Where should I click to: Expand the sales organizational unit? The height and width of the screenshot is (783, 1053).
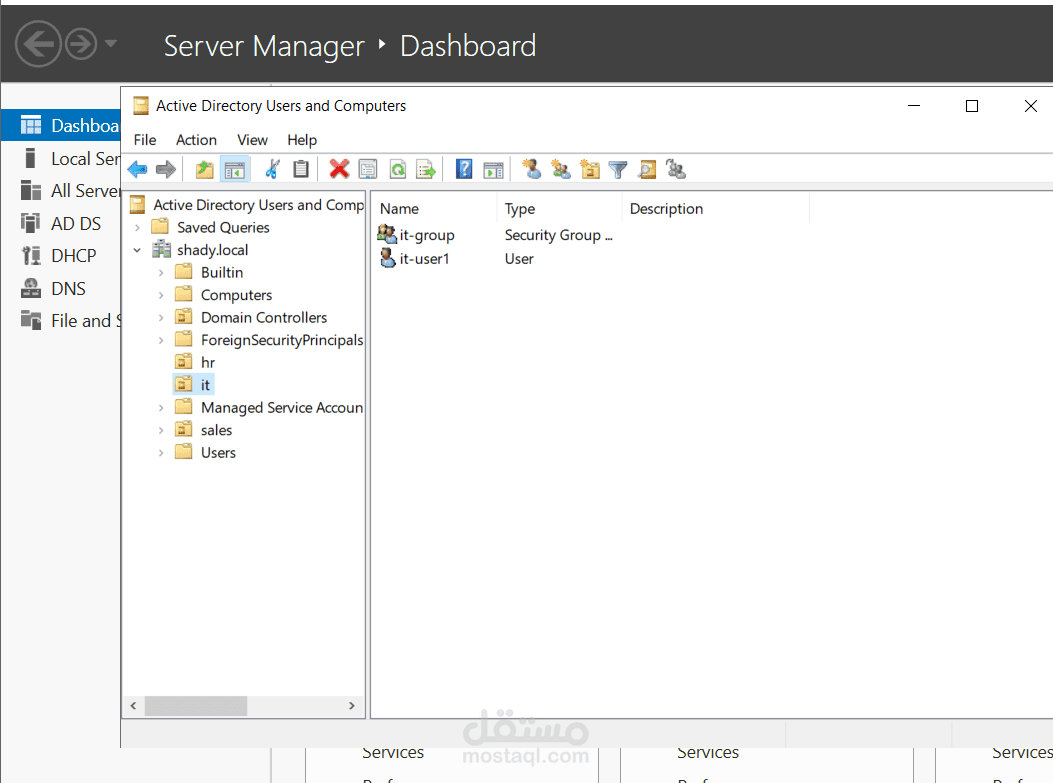[161, 430]
